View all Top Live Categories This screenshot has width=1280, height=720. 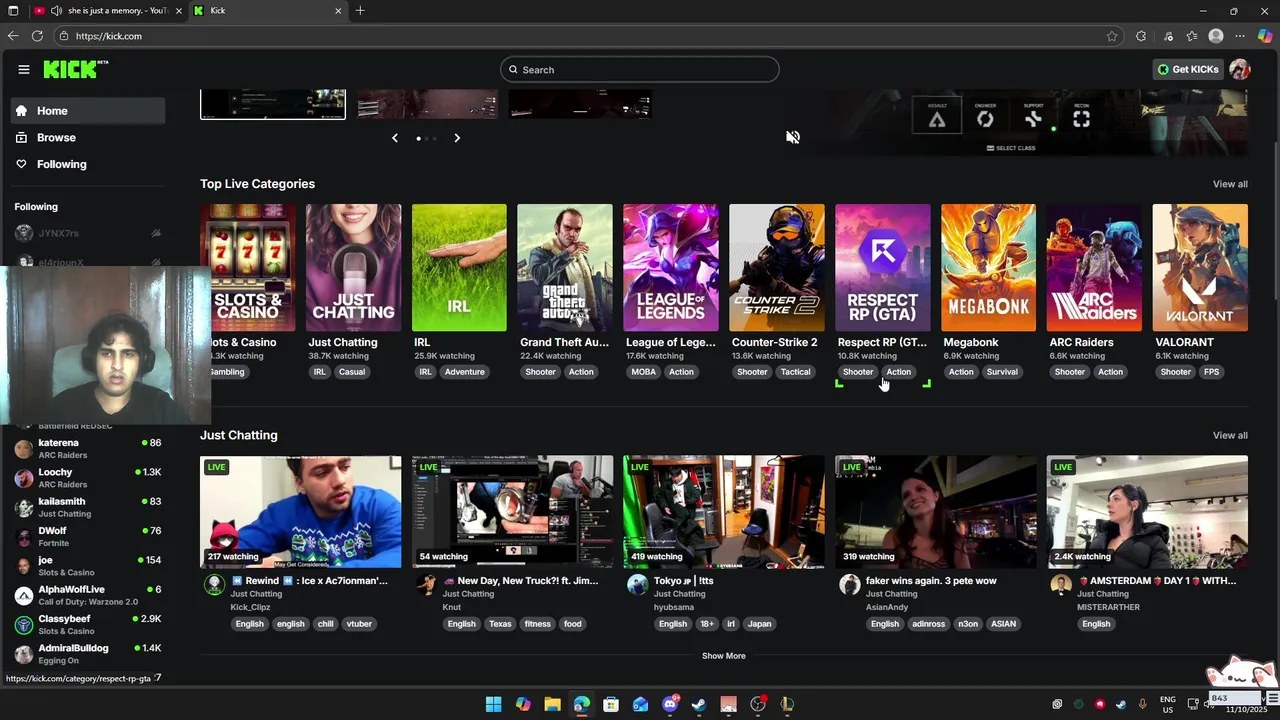[1230, 184]
